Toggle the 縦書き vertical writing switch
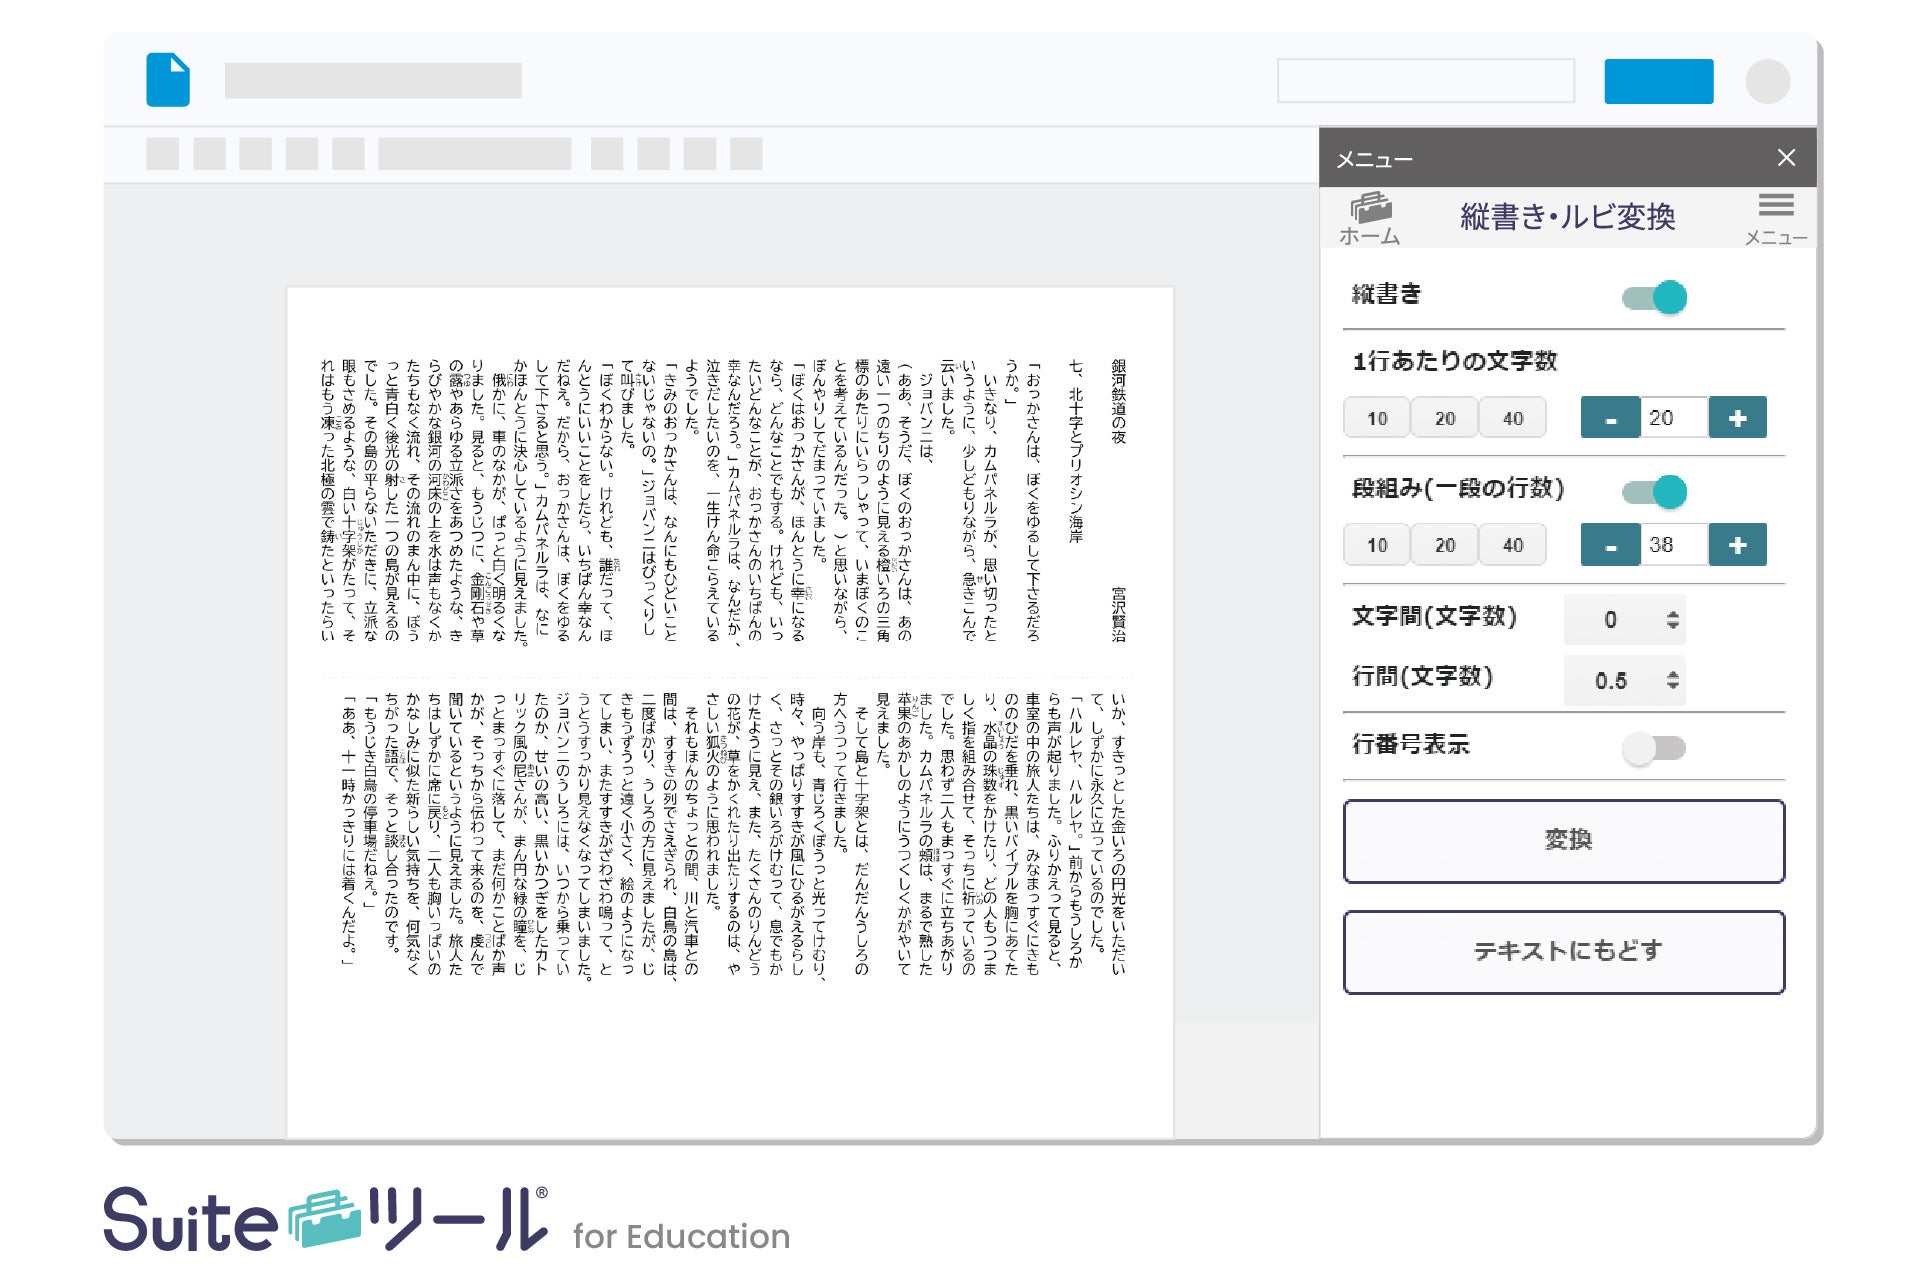 (1655, 297)
